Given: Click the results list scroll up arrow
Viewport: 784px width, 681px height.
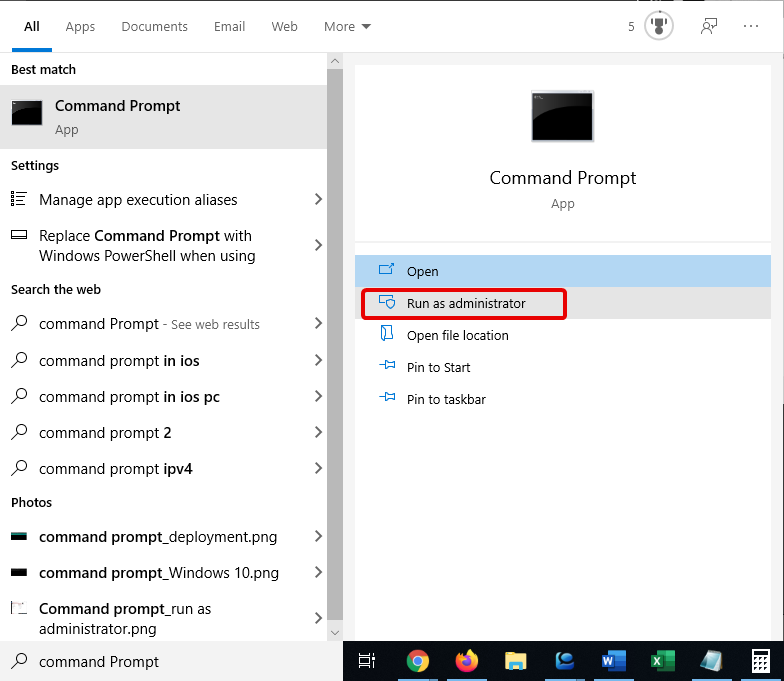Looking at the screenshot, I should [335, 62].
